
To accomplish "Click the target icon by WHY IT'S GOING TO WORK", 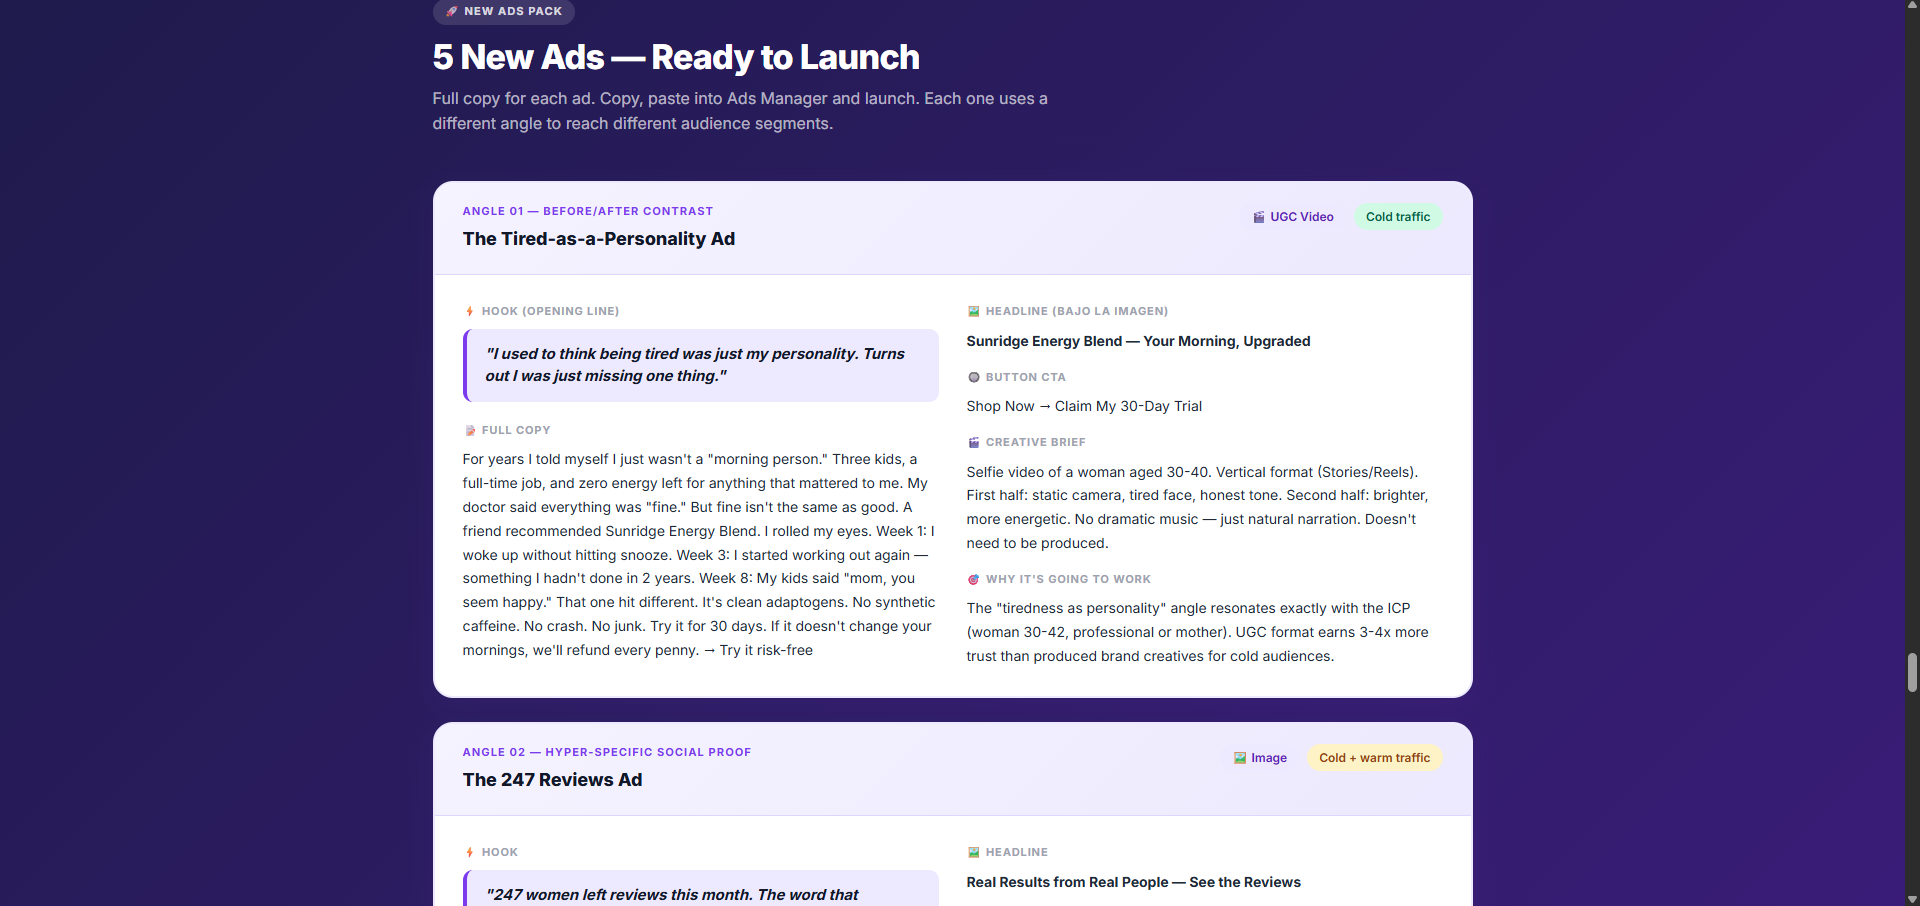I will (973, 579).
